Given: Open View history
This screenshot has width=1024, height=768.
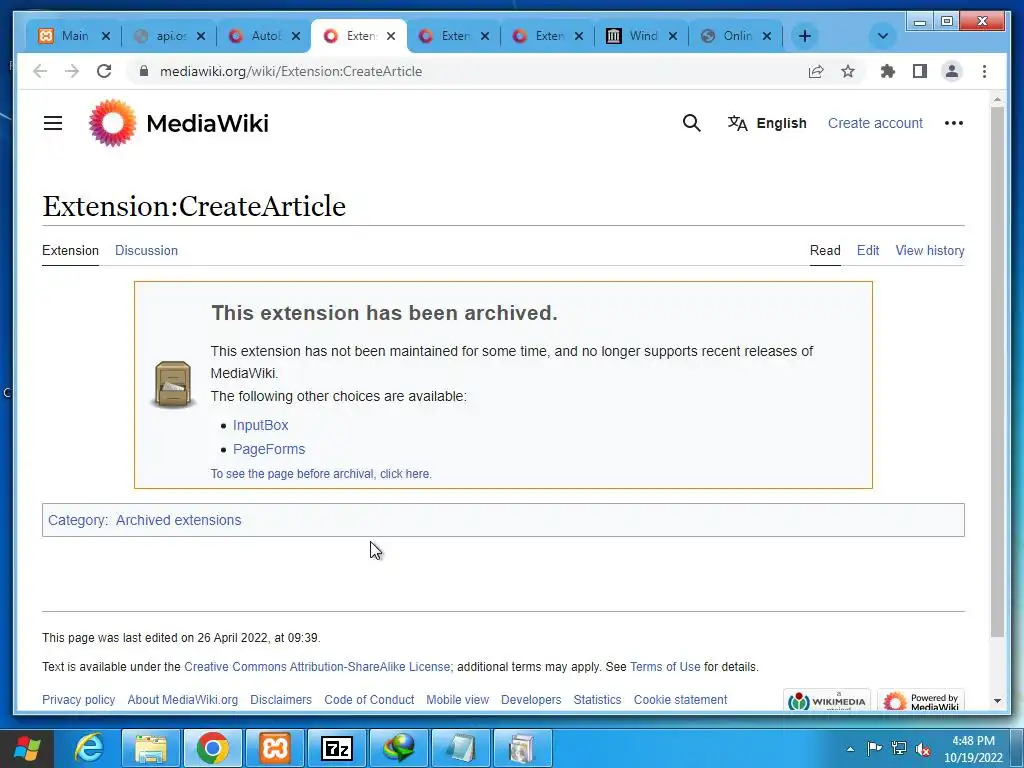Looking at the screenshot, I should (x=929, y=250).
